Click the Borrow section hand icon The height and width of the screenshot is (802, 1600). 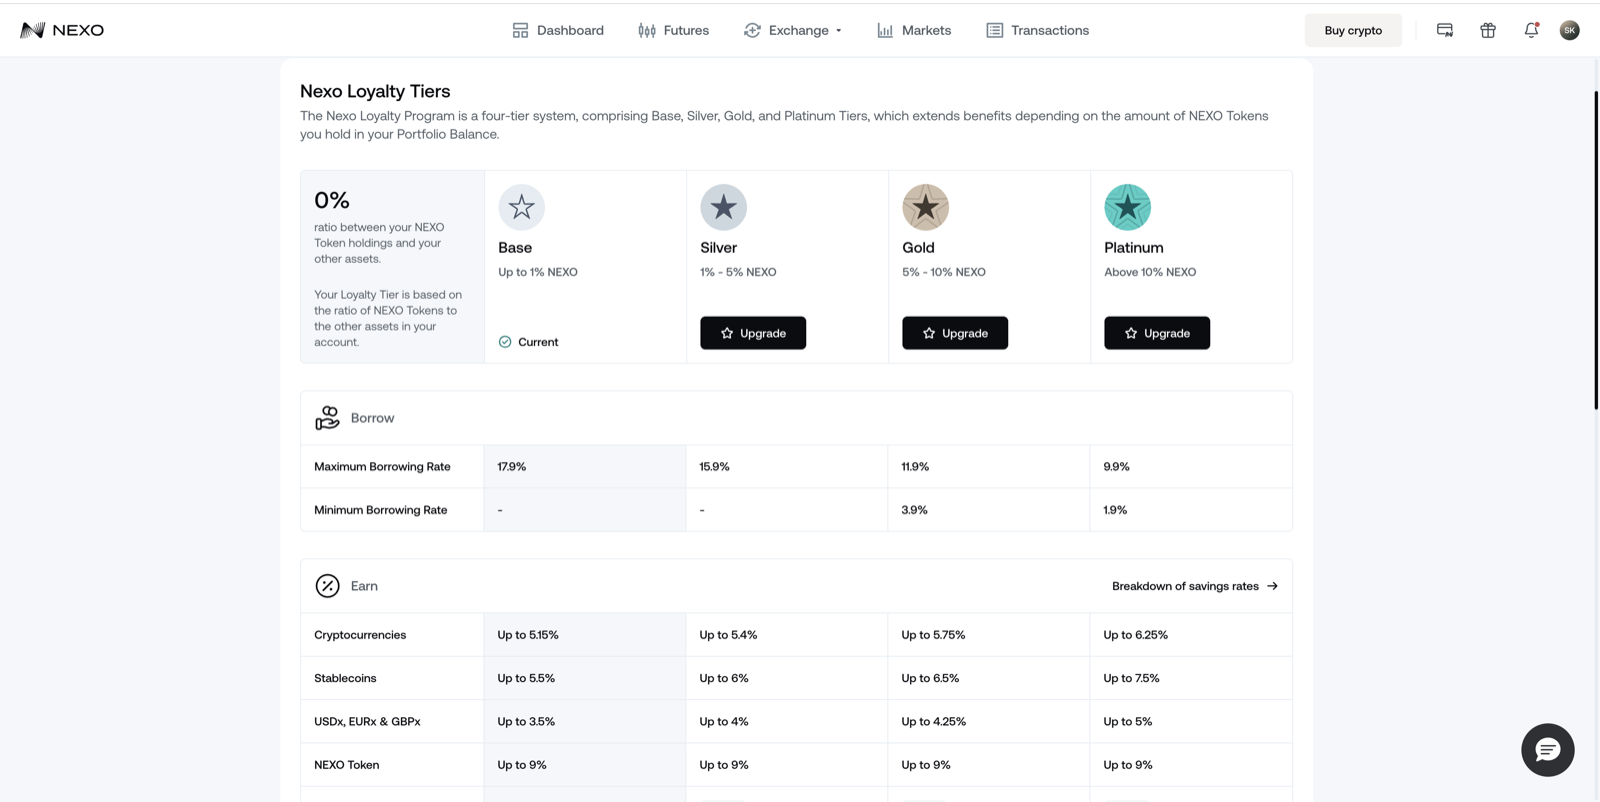[327, 418]
